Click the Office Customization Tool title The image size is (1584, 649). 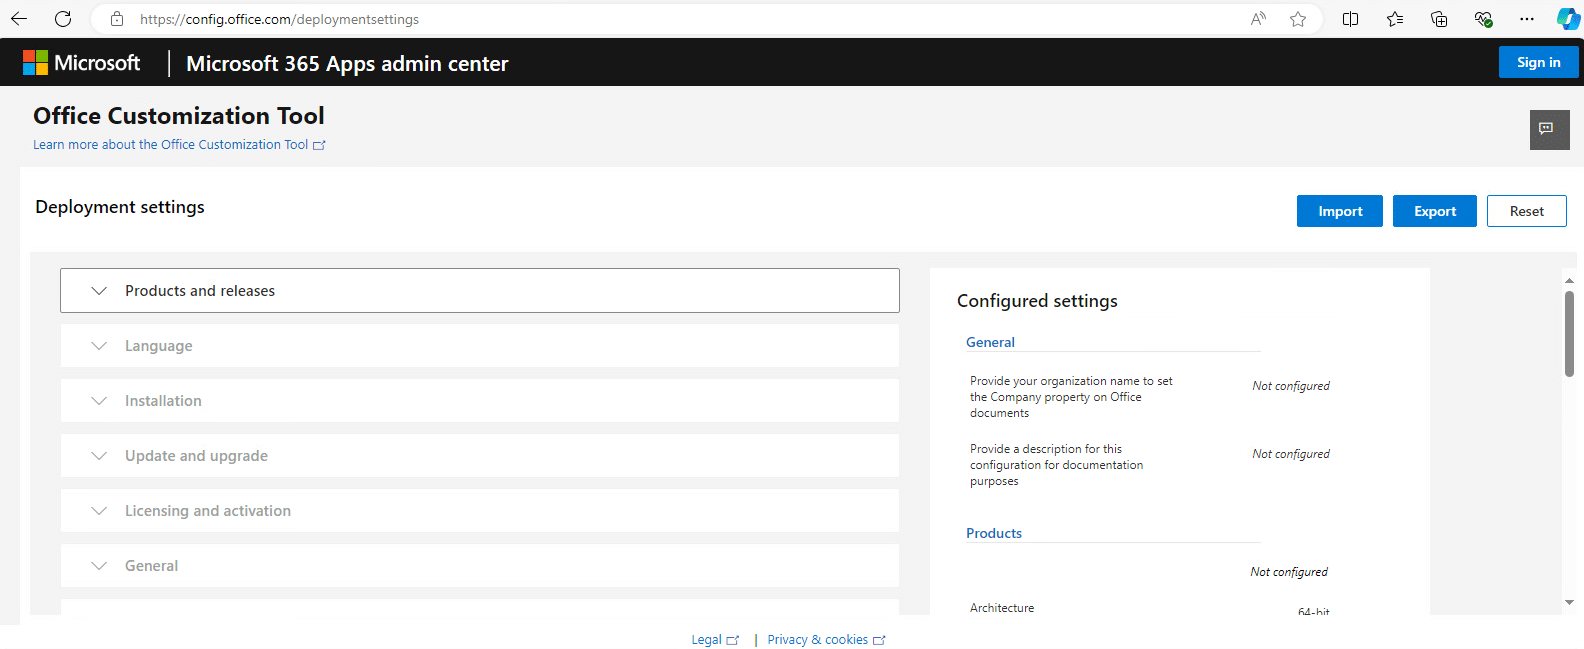click(x=179, y=116)
